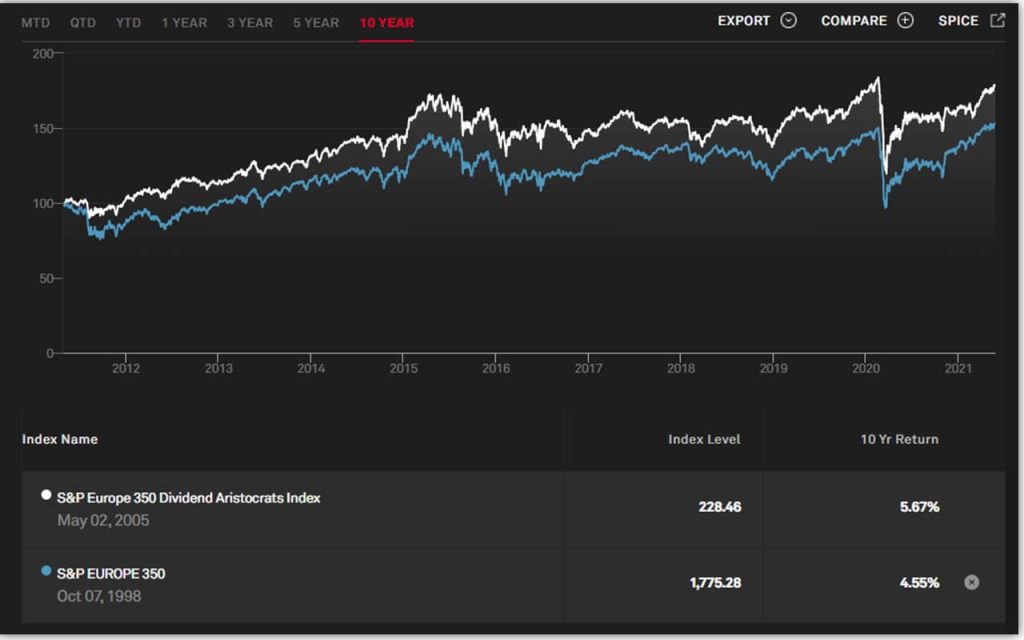Click the 2013 x-axis label
Screen dimensions: 1024x640
219,368
